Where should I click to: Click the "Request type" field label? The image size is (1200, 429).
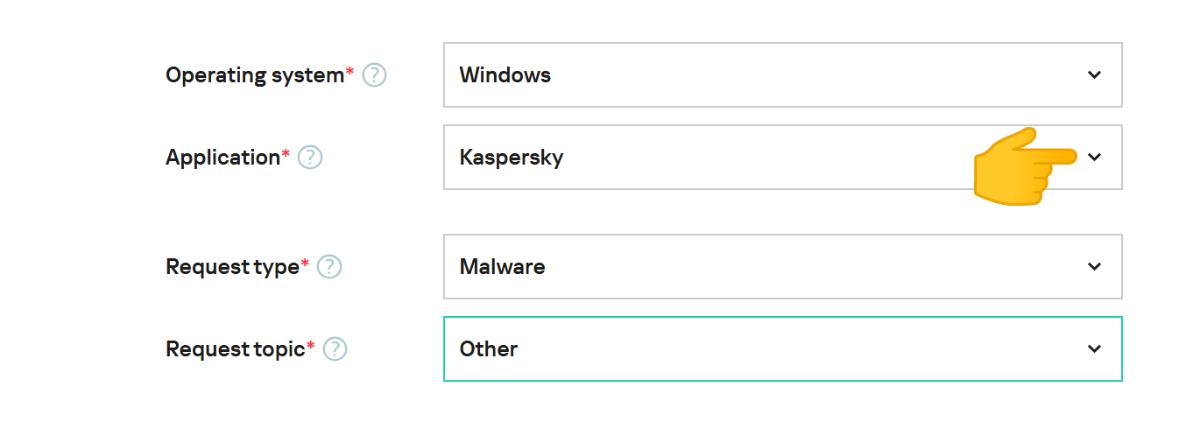[x=232, y=267]
